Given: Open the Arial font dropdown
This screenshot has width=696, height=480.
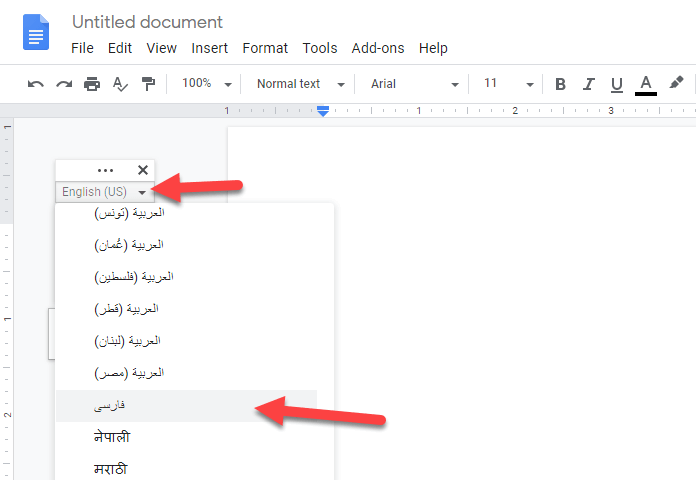Looking at the screenshot, I should [415, 83].
